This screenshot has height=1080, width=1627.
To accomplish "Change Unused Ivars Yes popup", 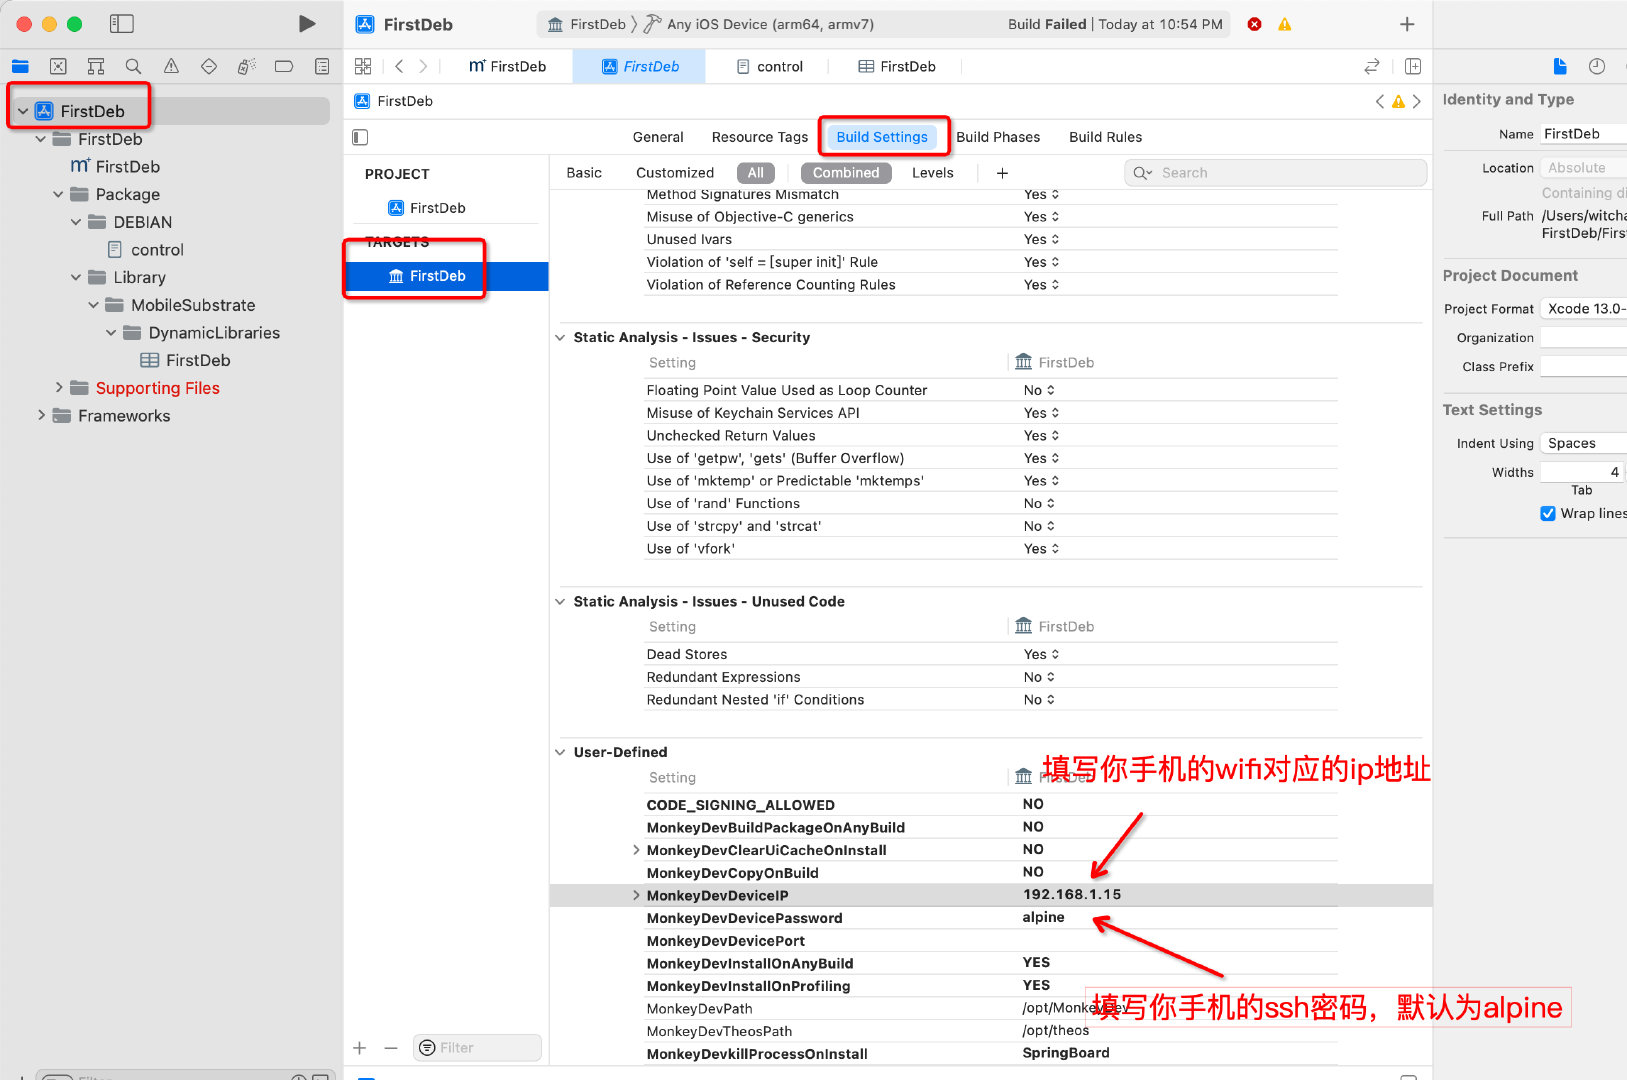I will 1041,239.
